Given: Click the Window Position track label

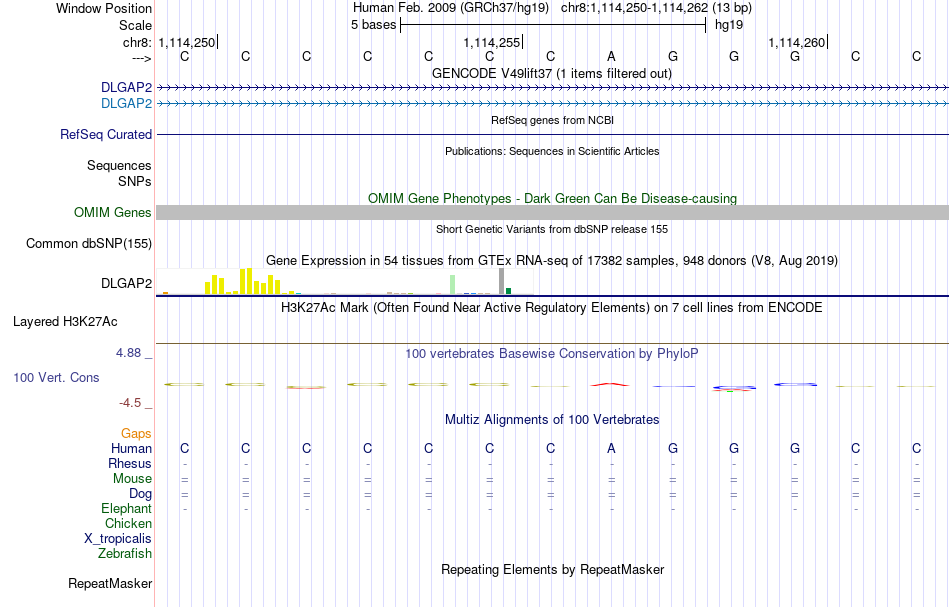Looking at the screenshot, I should coord(104,8).
